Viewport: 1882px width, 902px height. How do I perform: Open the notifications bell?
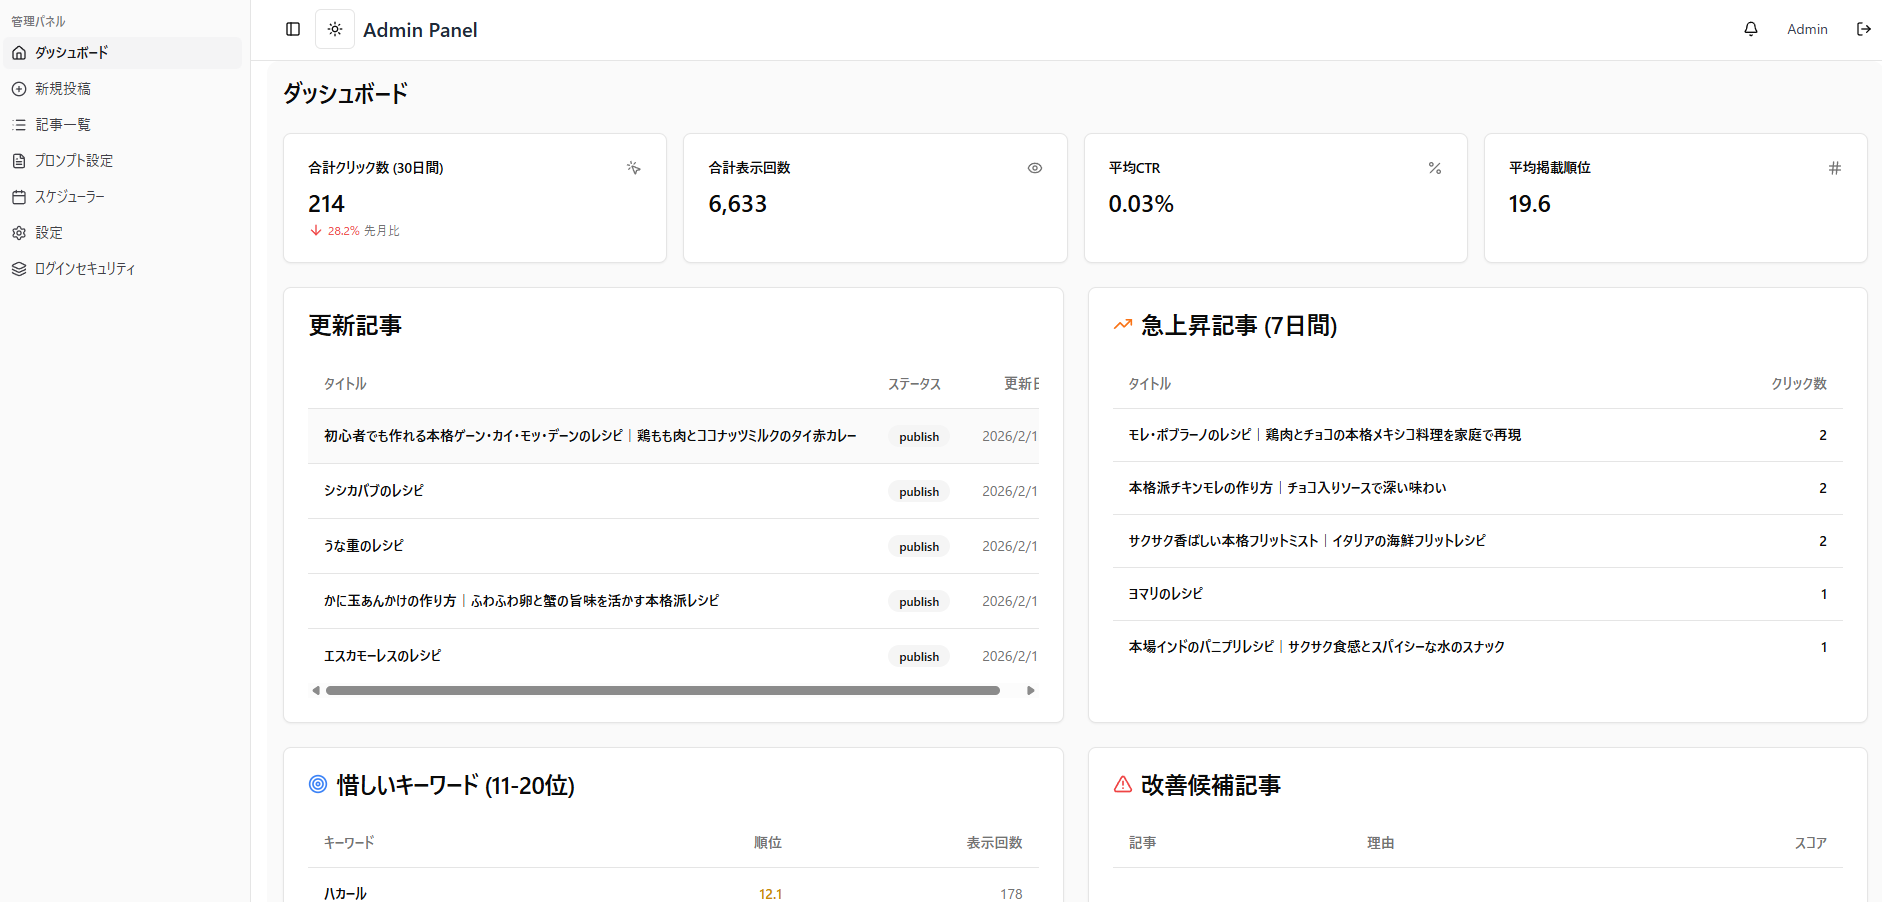[1750, 29]
